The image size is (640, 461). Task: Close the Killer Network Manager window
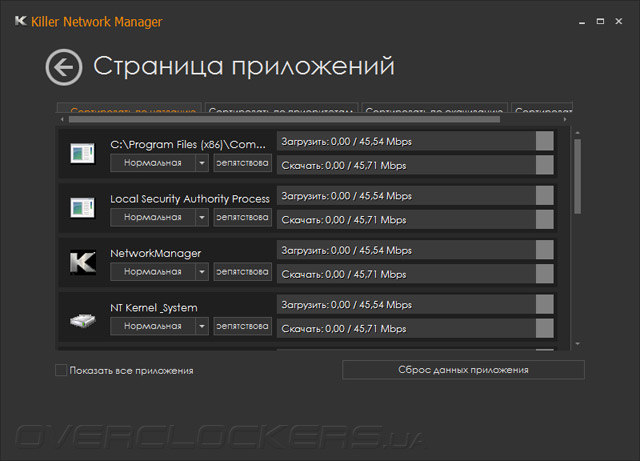pyautogui.click(x=619, y=21)
